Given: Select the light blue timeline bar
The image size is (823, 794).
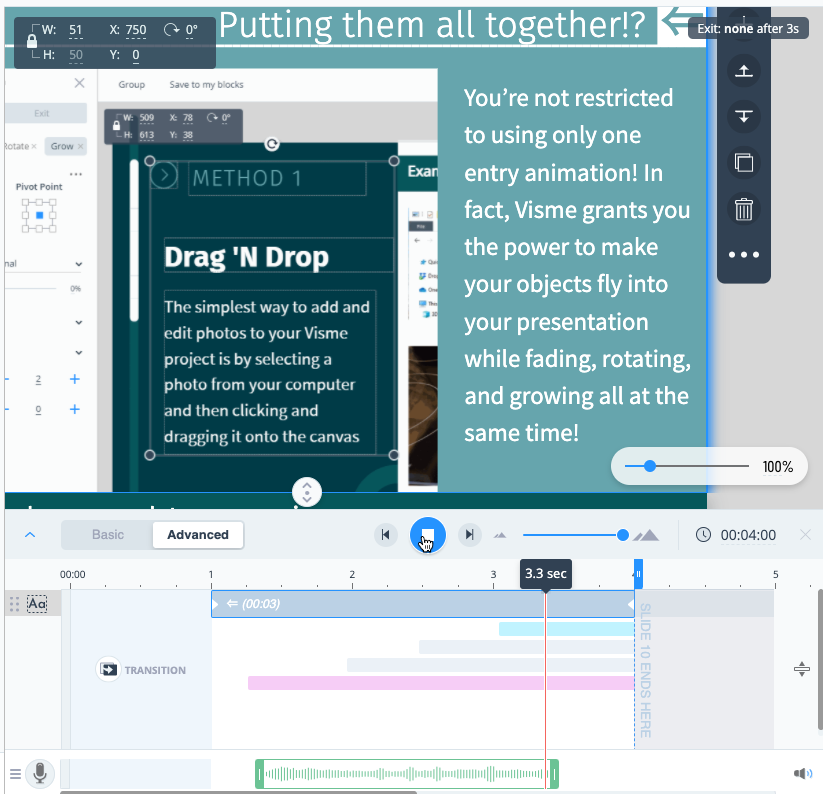Looking at the screenshot, I should point(566,629).
